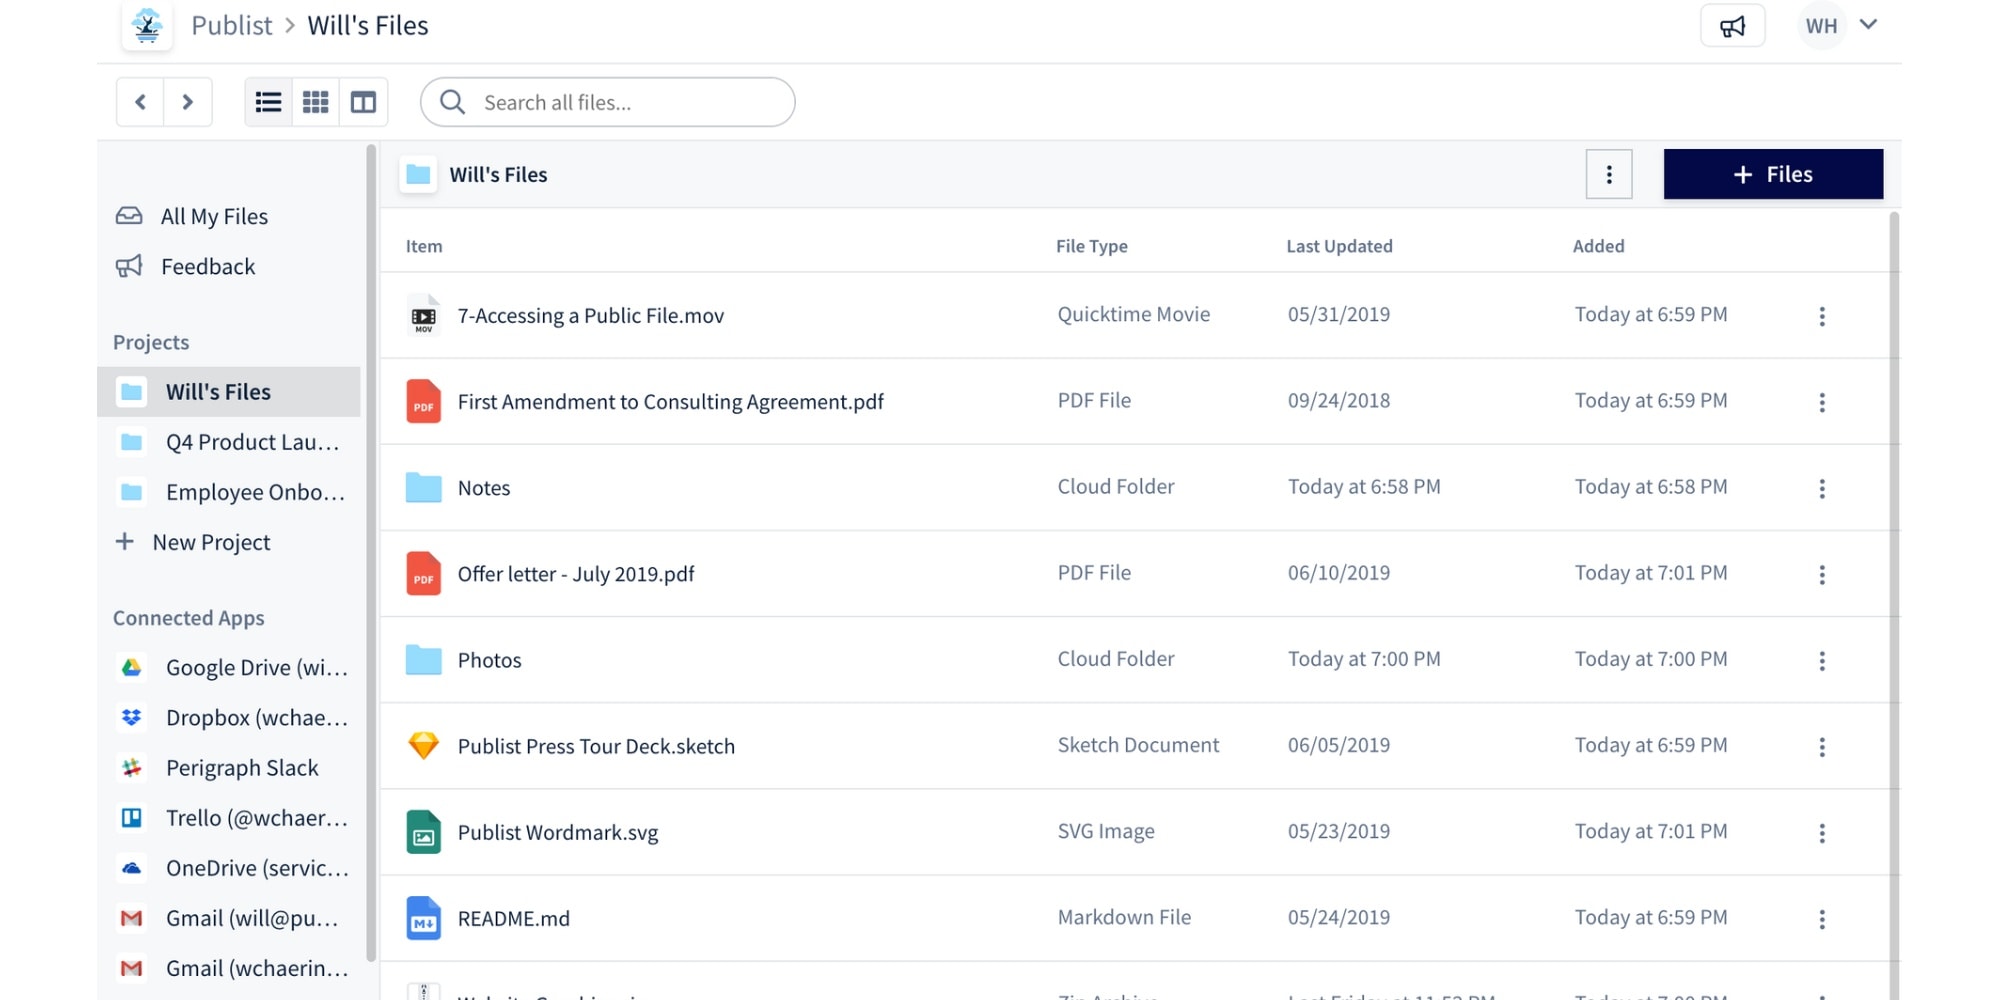Click the megaphone announcements icon at top right
Screen dimensions: 2000x1000
(x=1732, y=26)
